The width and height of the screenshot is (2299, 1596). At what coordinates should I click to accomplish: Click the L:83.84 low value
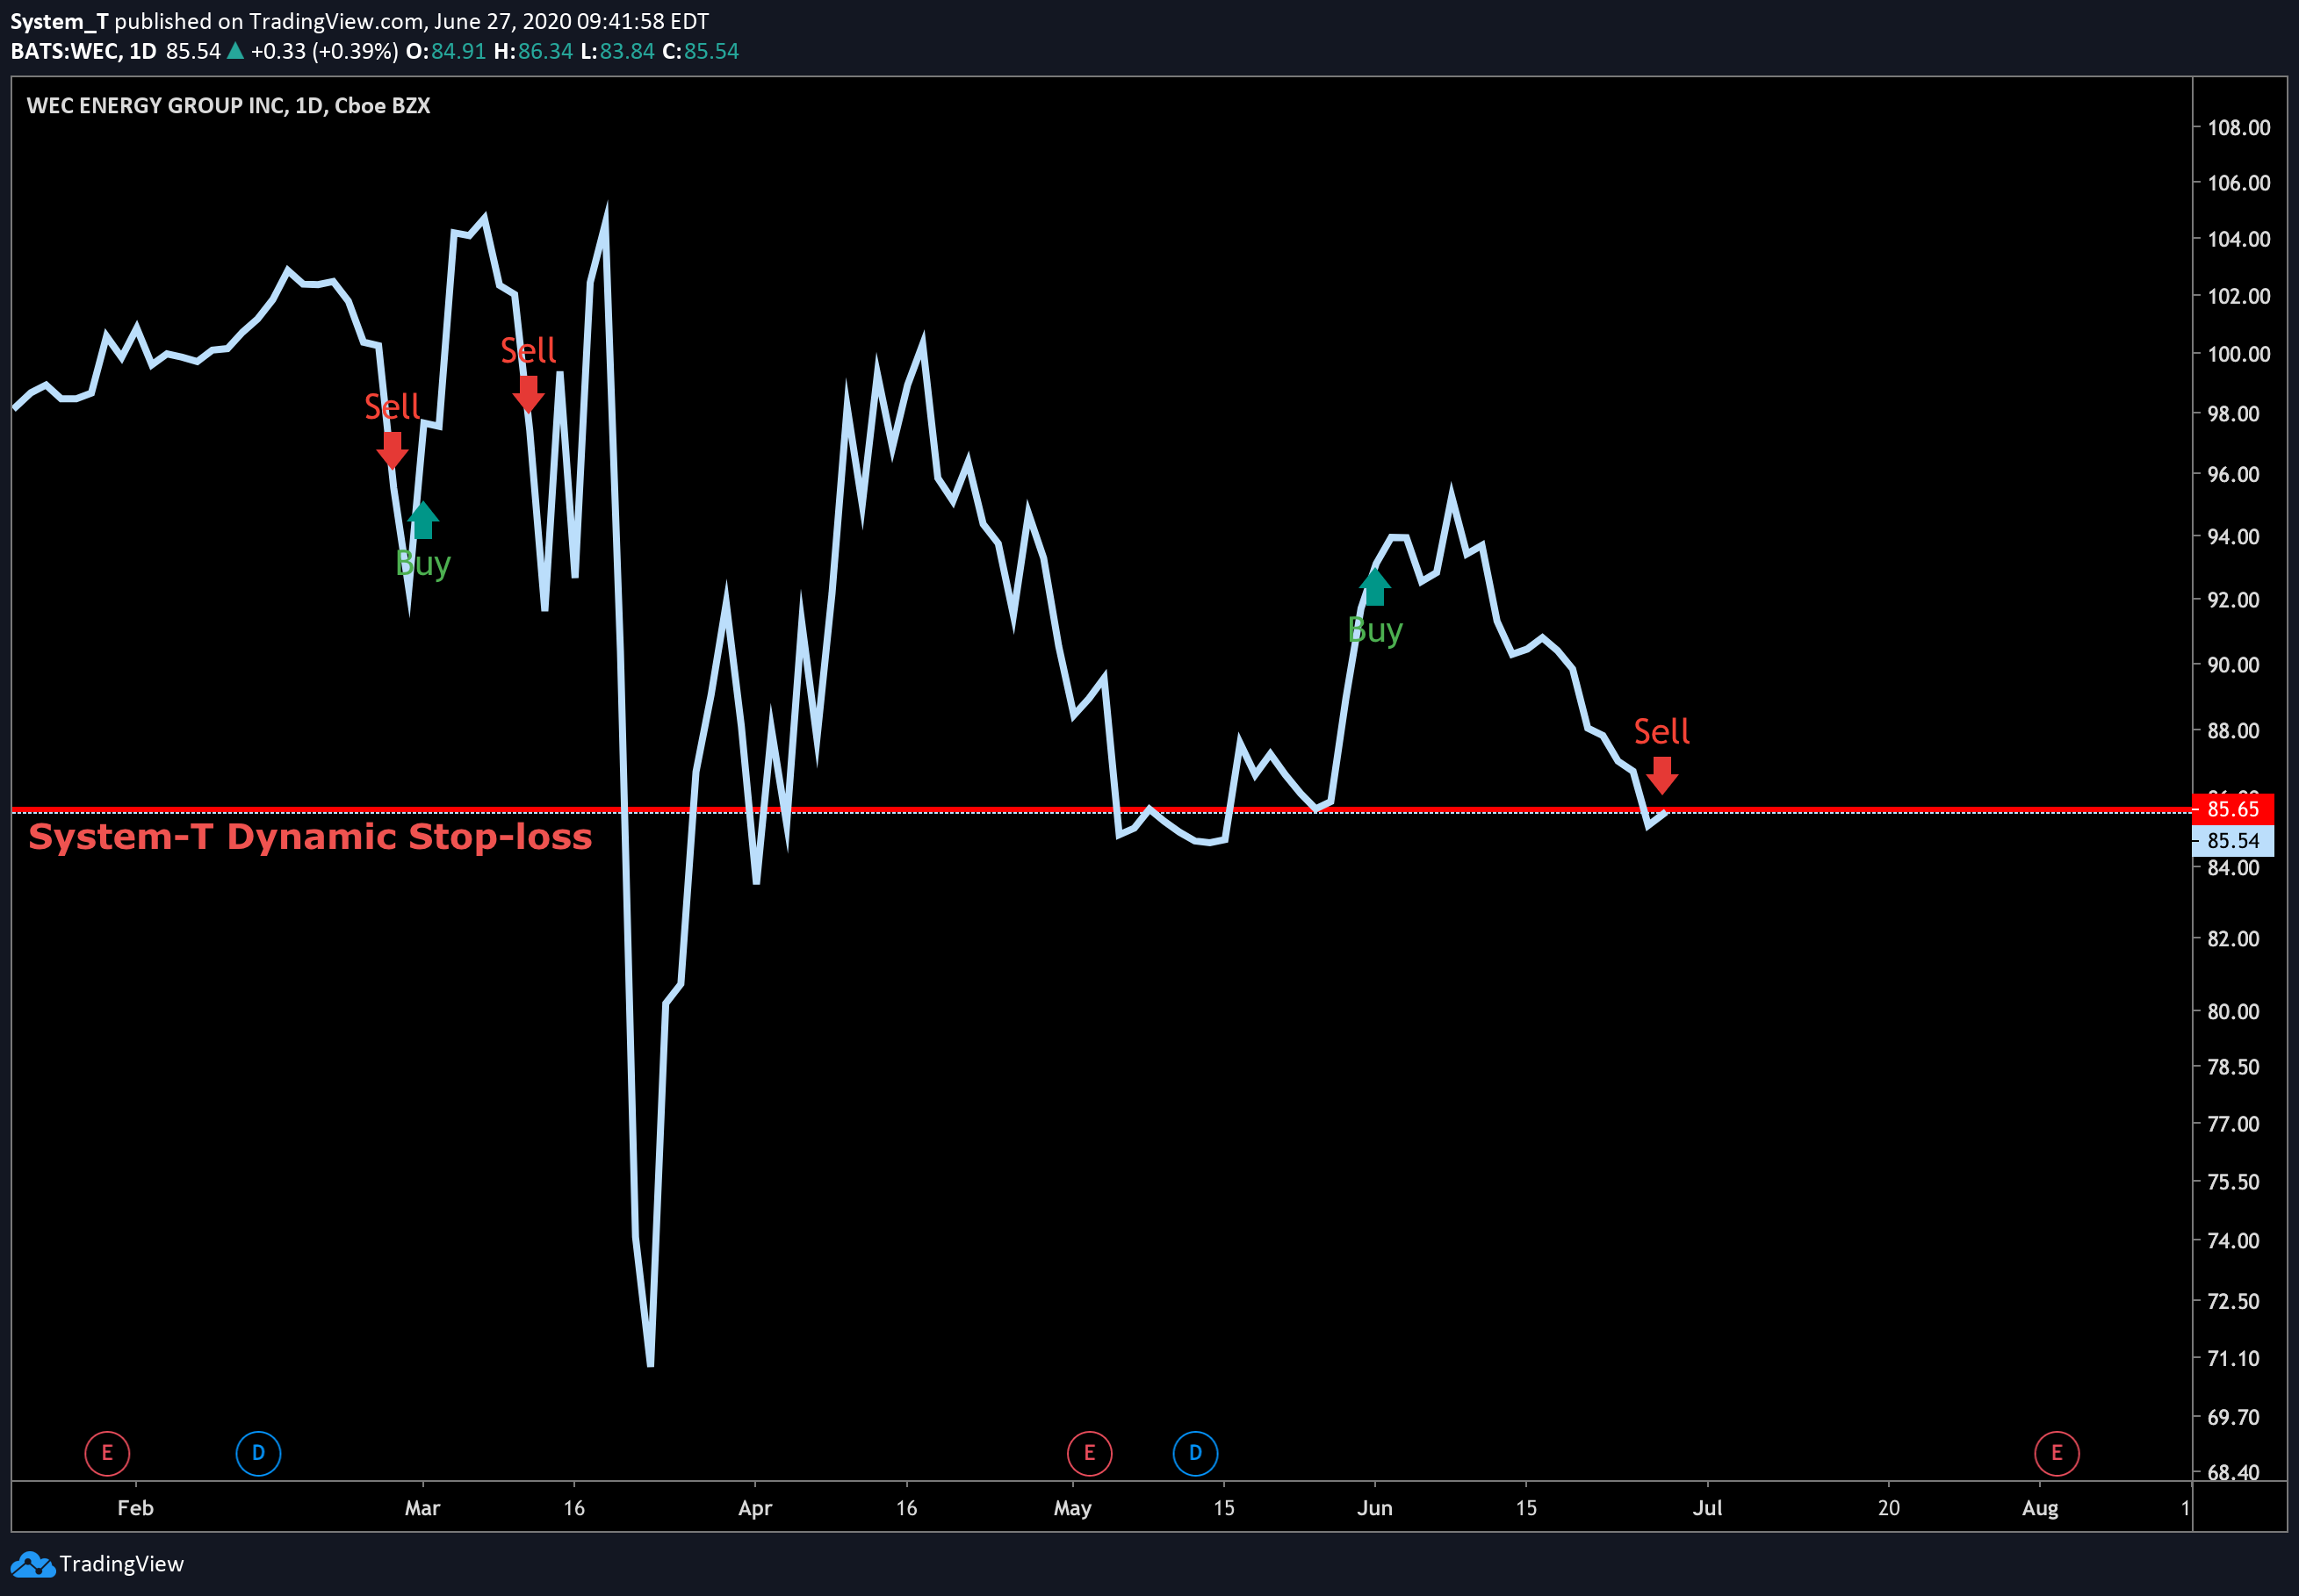(x=617, y=51)
